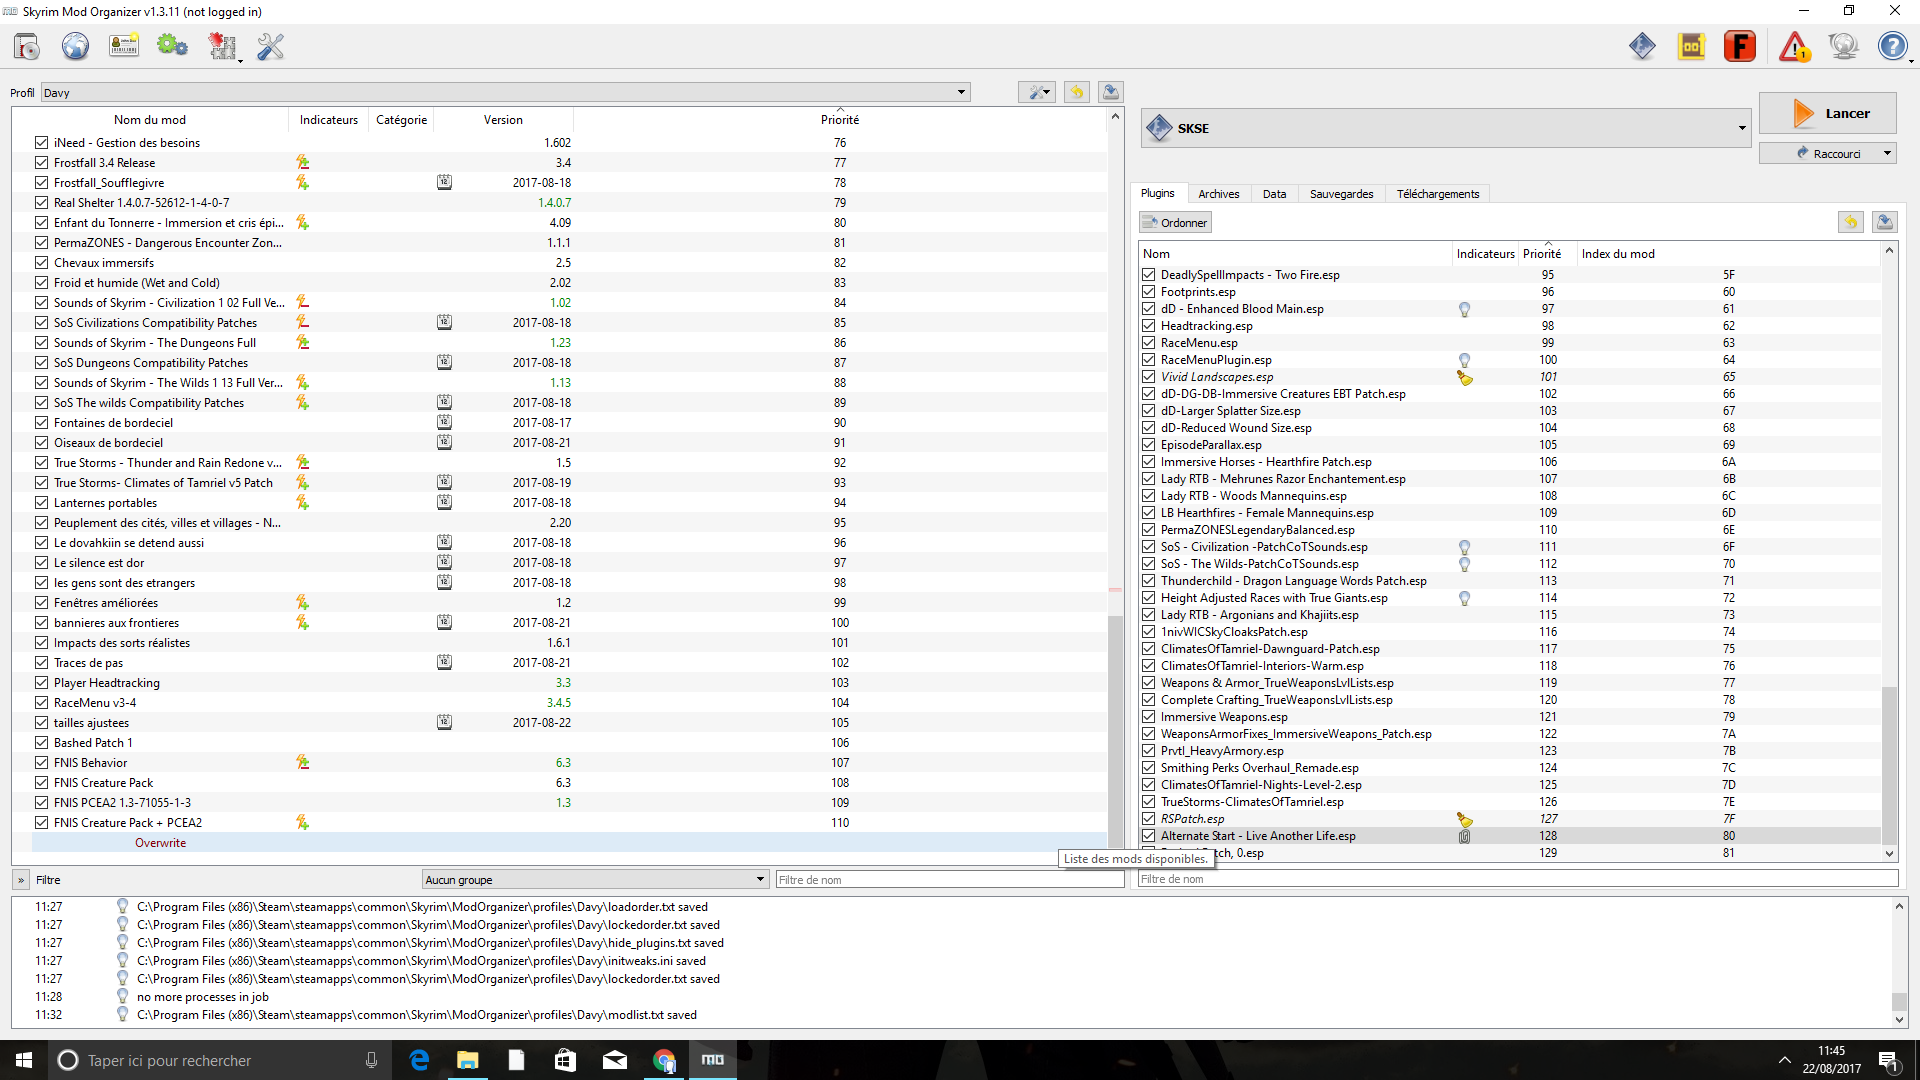The width and height of the screenshot is (1920, 1080).
Task: Open File Explorer from the taskbar
Action: (468, 1060)
